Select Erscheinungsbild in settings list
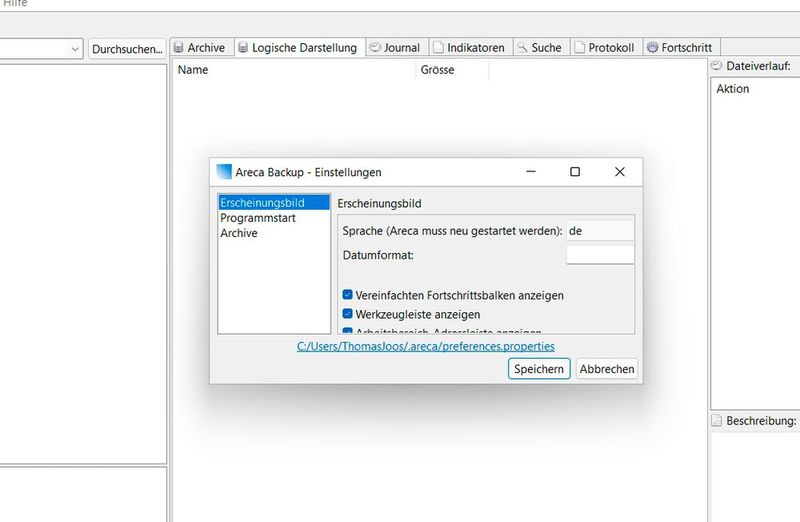The image size is (800, 522). click(x=274, y=203)
